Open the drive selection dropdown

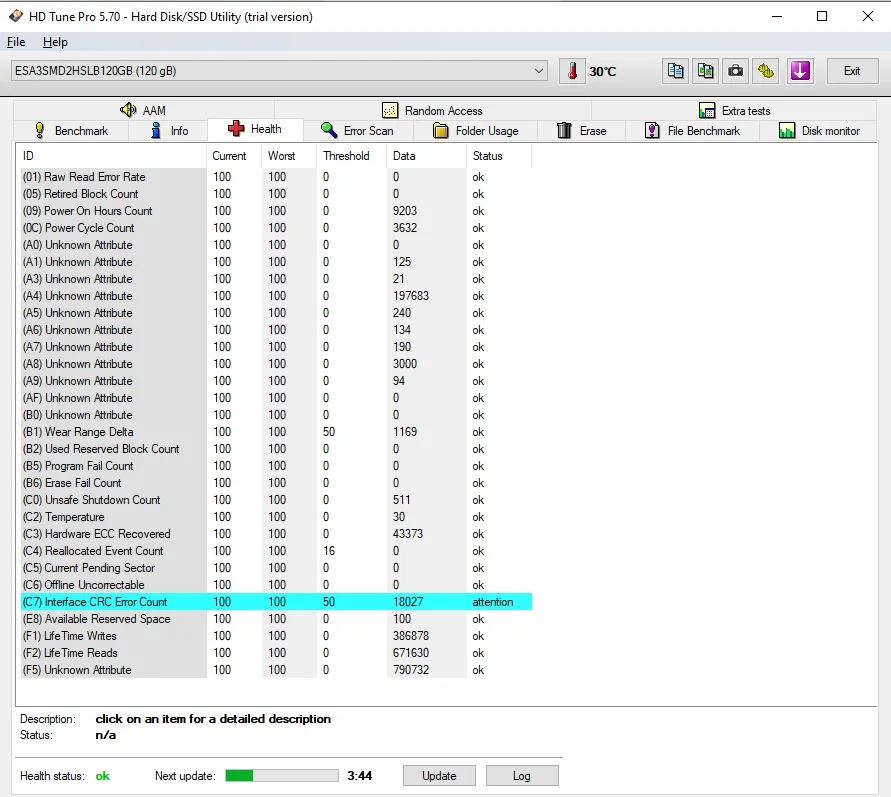tap(279, 71)
